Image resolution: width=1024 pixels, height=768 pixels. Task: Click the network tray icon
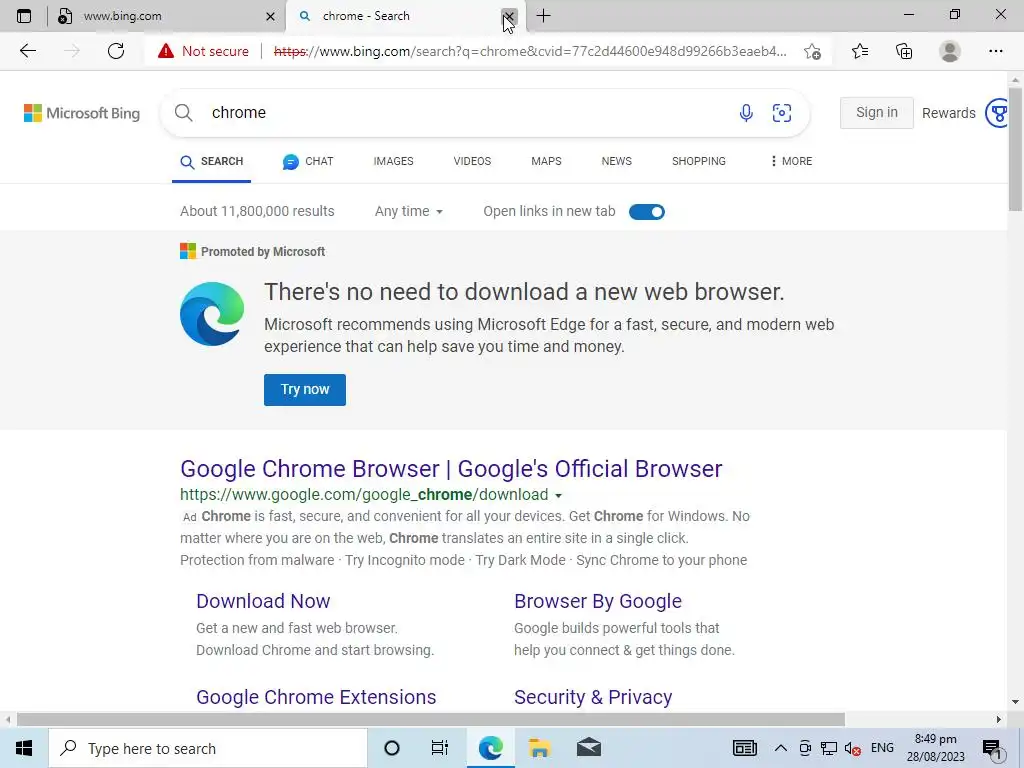pyautogui.click(x=829, y=748)
